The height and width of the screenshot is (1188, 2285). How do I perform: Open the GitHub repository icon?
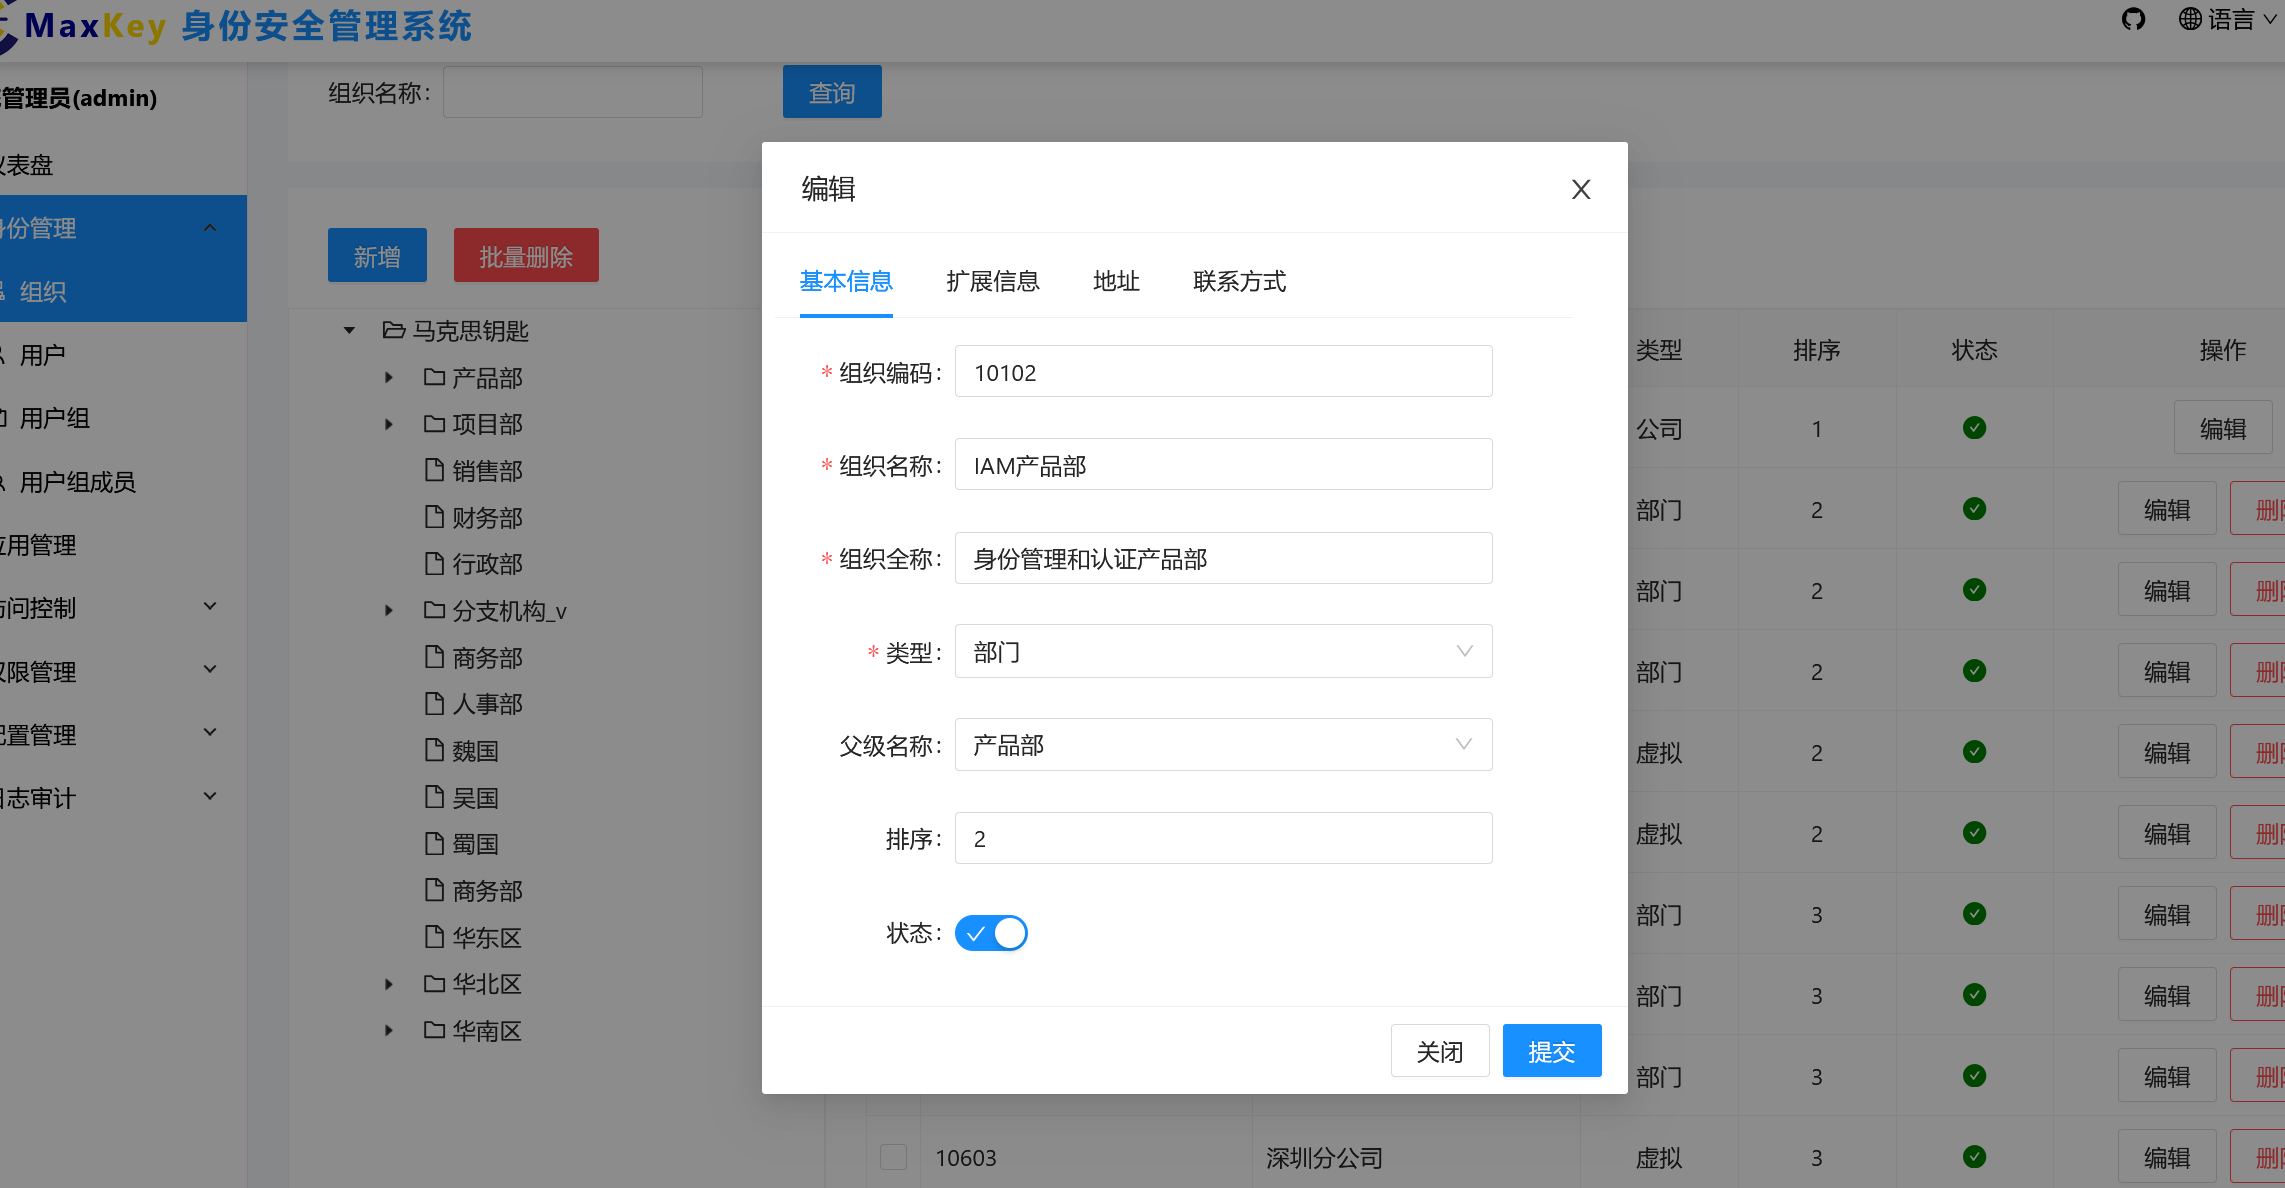click(2134, 19)
